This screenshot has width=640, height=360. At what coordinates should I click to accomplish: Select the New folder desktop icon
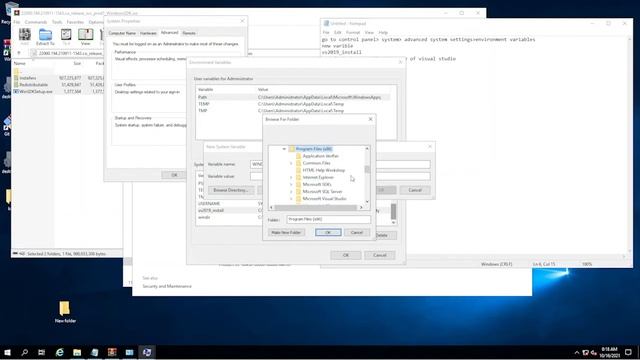65,312
